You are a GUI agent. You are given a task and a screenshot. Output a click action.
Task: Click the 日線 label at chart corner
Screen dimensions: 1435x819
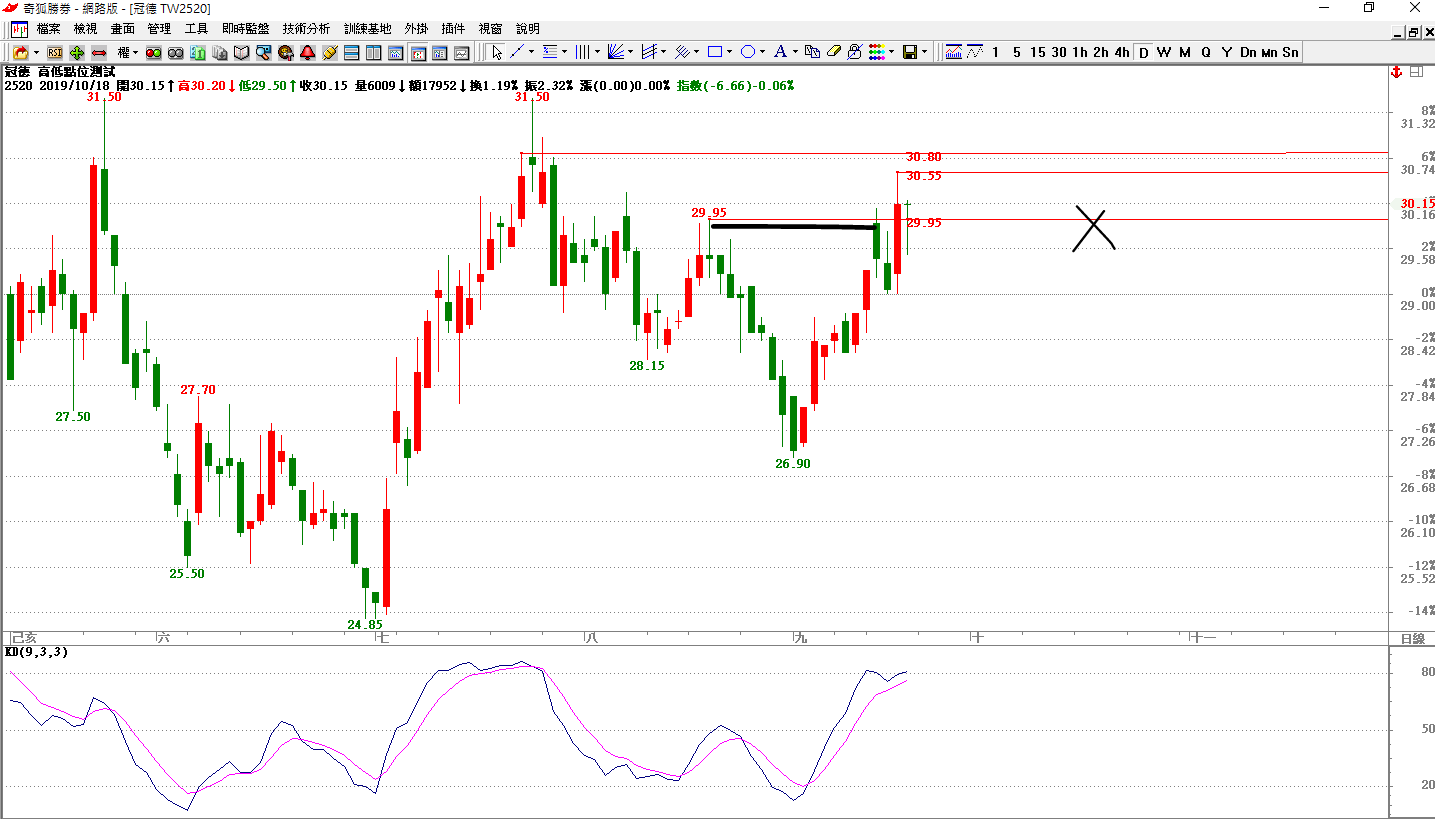click(x=1412, y=639)
